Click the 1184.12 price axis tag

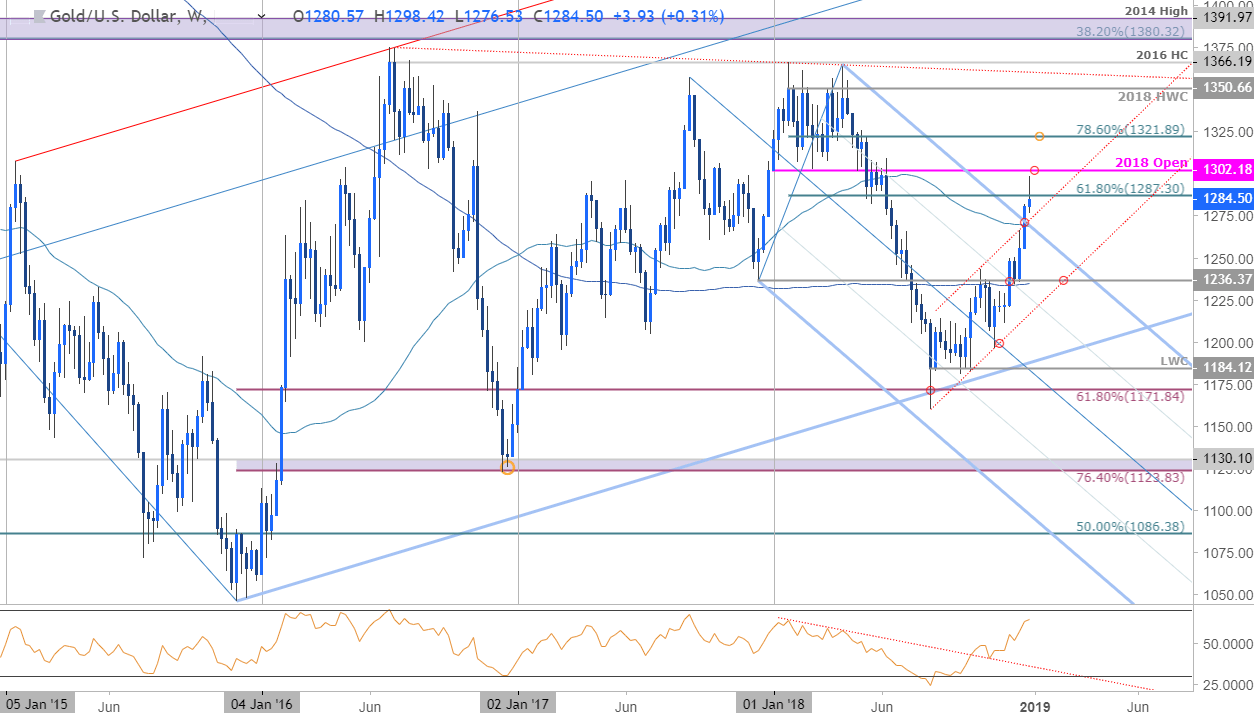click(x=1222, y=367)
